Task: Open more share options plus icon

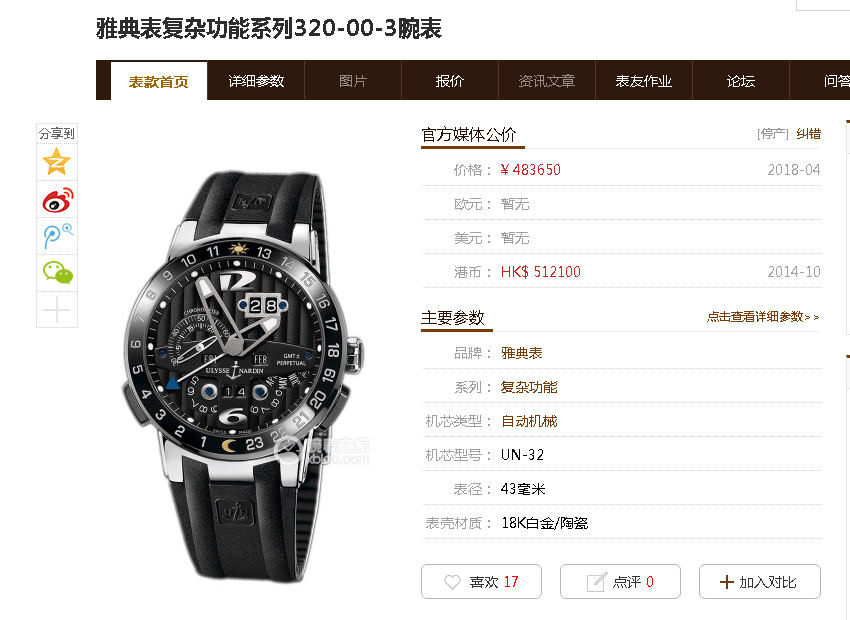Action: [57, 310]
